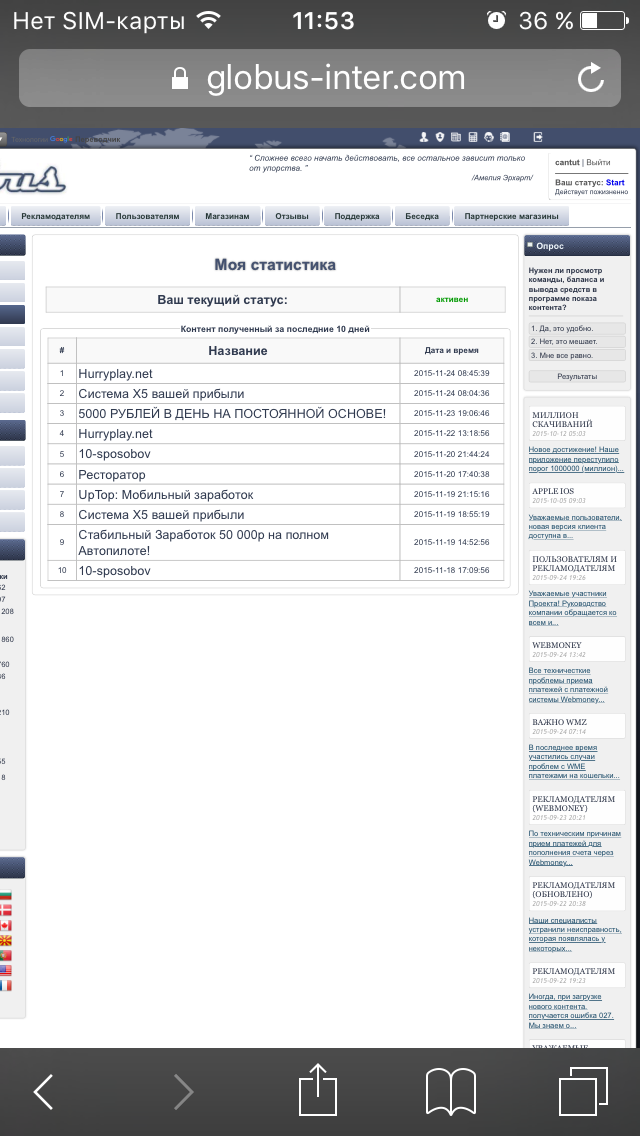This screenshot has height=1136, width=640.
Task: Open news link 'Уважаемые пользователи, новая версия'
Action: tap(575, 527)
